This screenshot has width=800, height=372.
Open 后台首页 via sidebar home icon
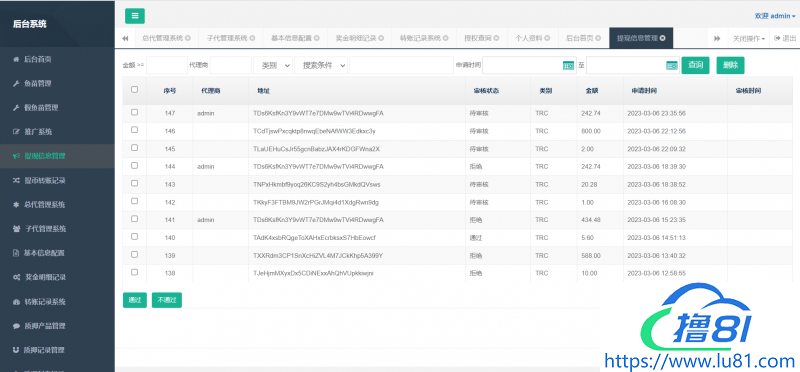pyautogui.click(x=16, y=59)
